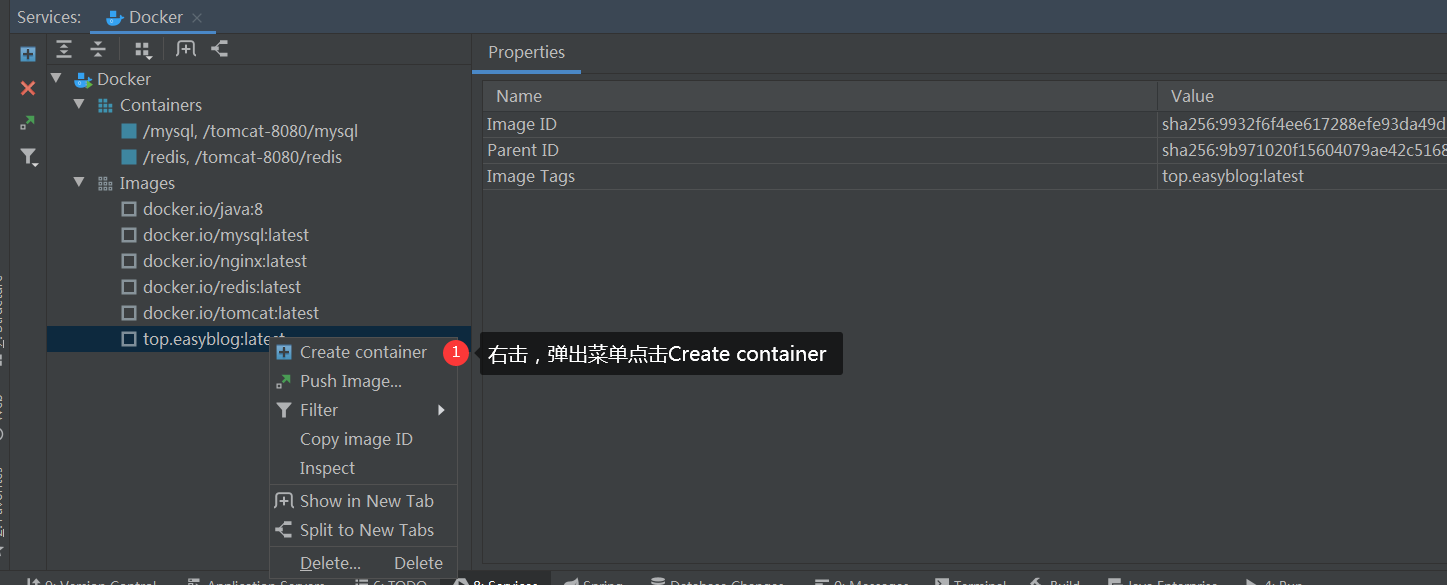Click the Create container plus icon in sidebar

(28, 54)
